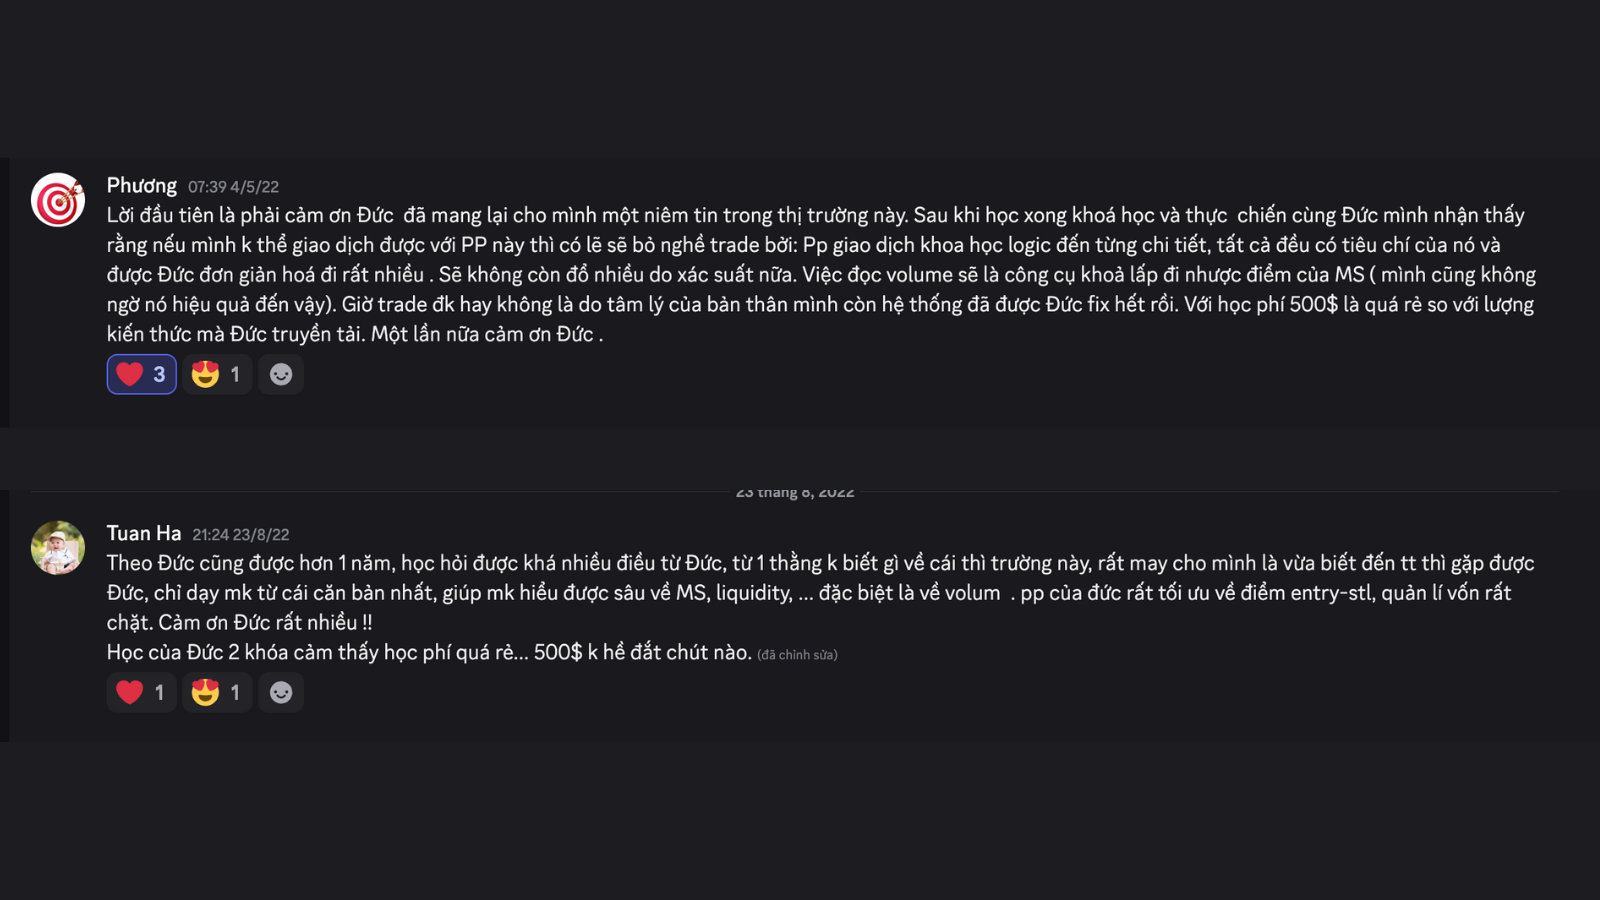Click the 21:24 23/8/22 timestamp
1600x900 pixels.
click(240, 535)
